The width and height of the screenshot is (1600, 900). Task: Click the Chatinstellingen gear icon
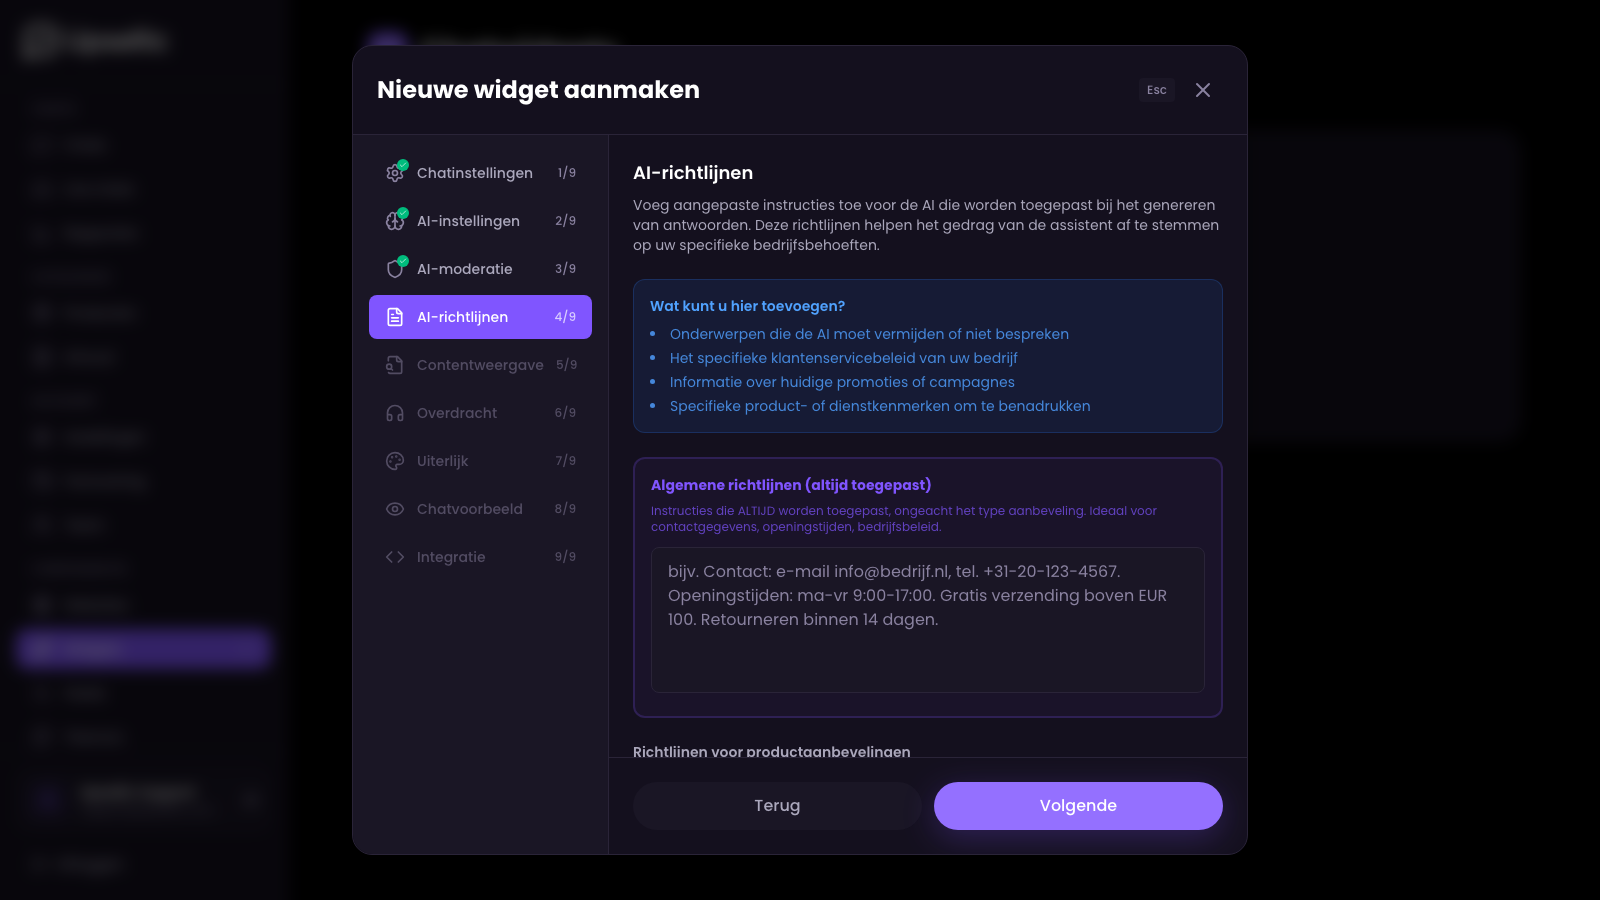click(395, 173)
